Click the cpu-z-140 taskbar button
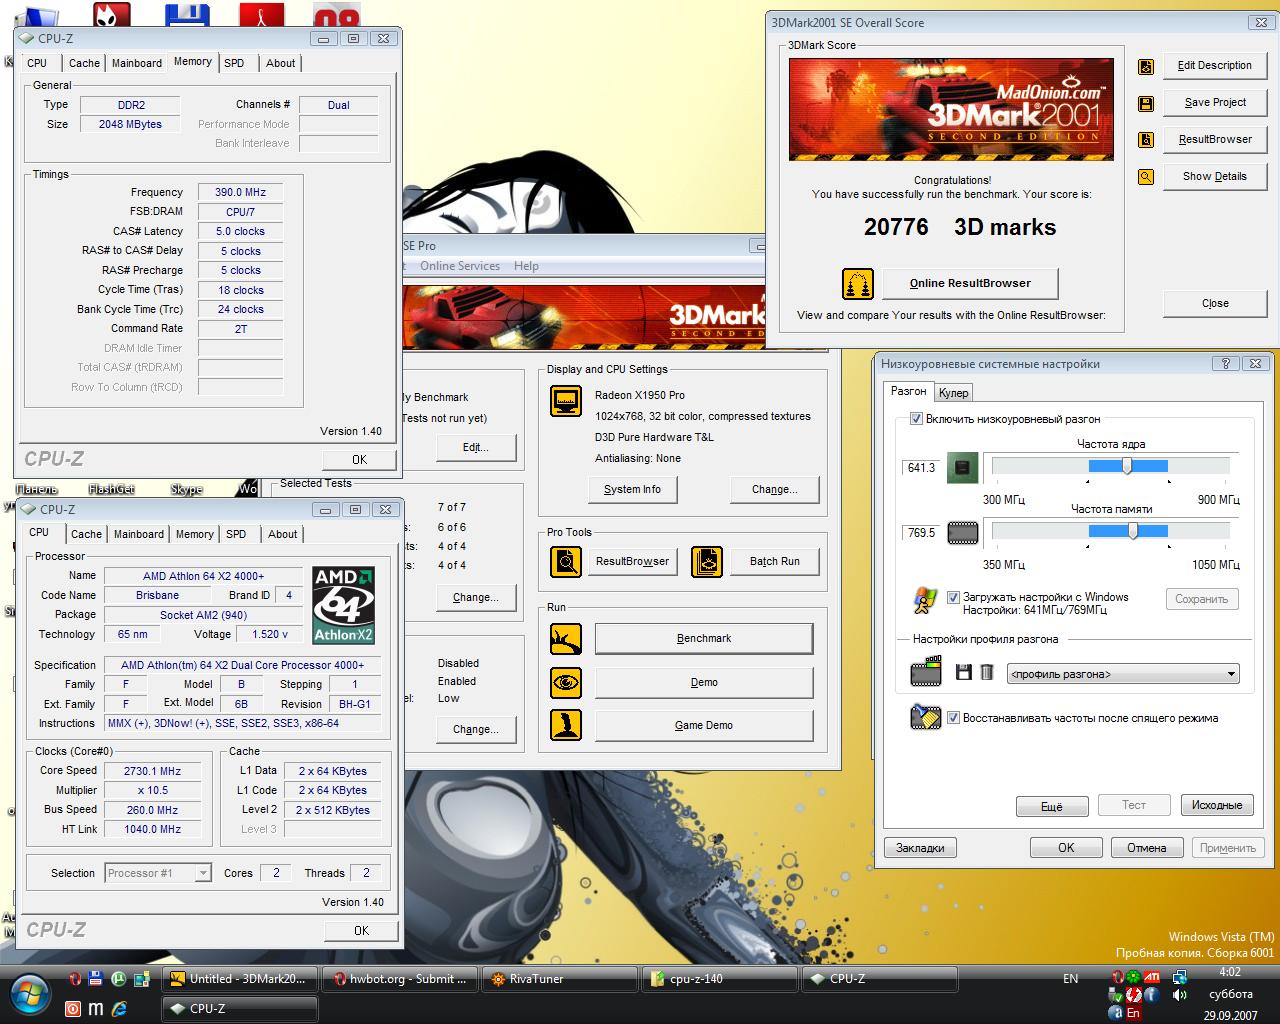The image size is (1280, 1024). (x=719, y=979)
